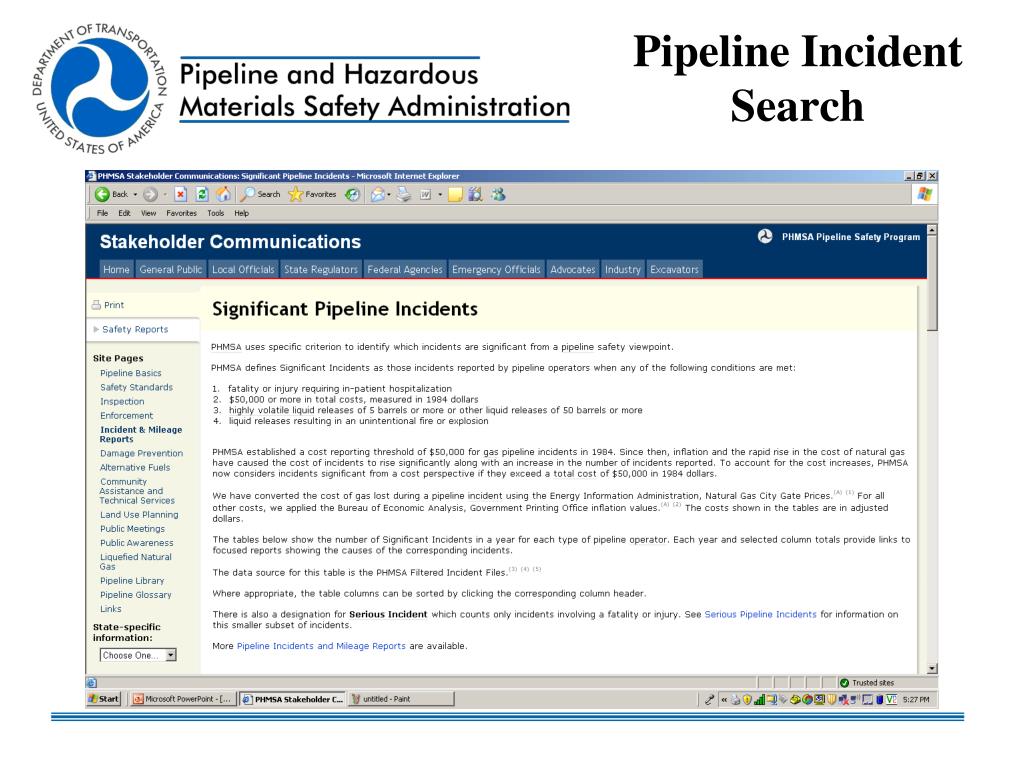The height and width of the screenshot is (768, 1024).
Task: Open the Public Awareness link
Action: [136, 543]
